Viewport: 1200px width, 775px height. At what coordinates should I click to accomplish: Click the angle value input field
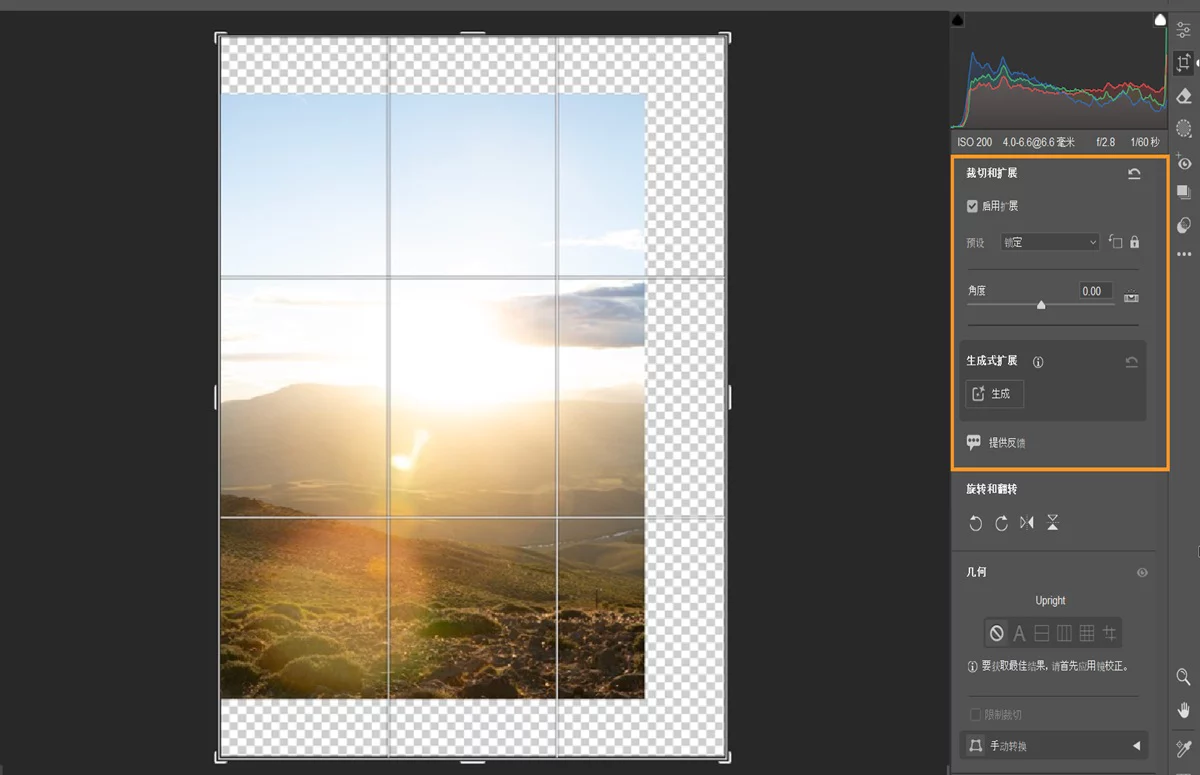(x=1095, y=291)
